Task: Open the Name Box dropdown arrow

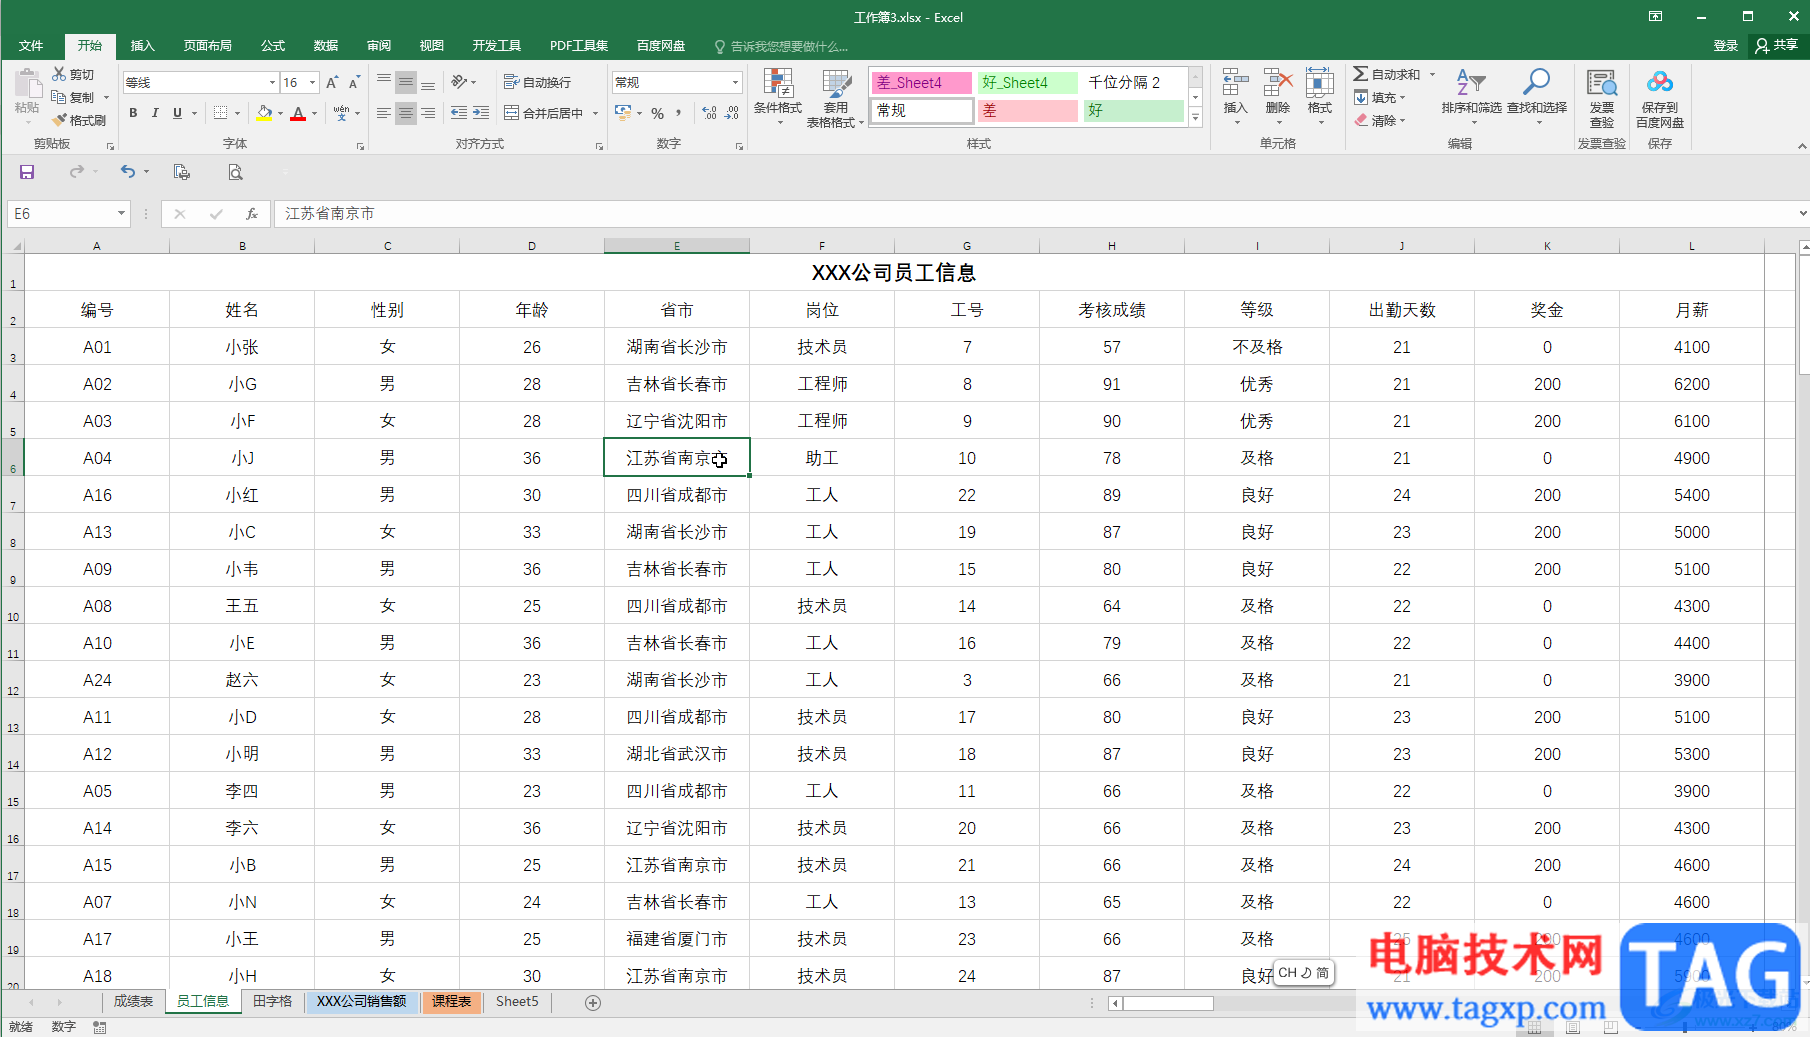Action: click(x=121, y=214)
